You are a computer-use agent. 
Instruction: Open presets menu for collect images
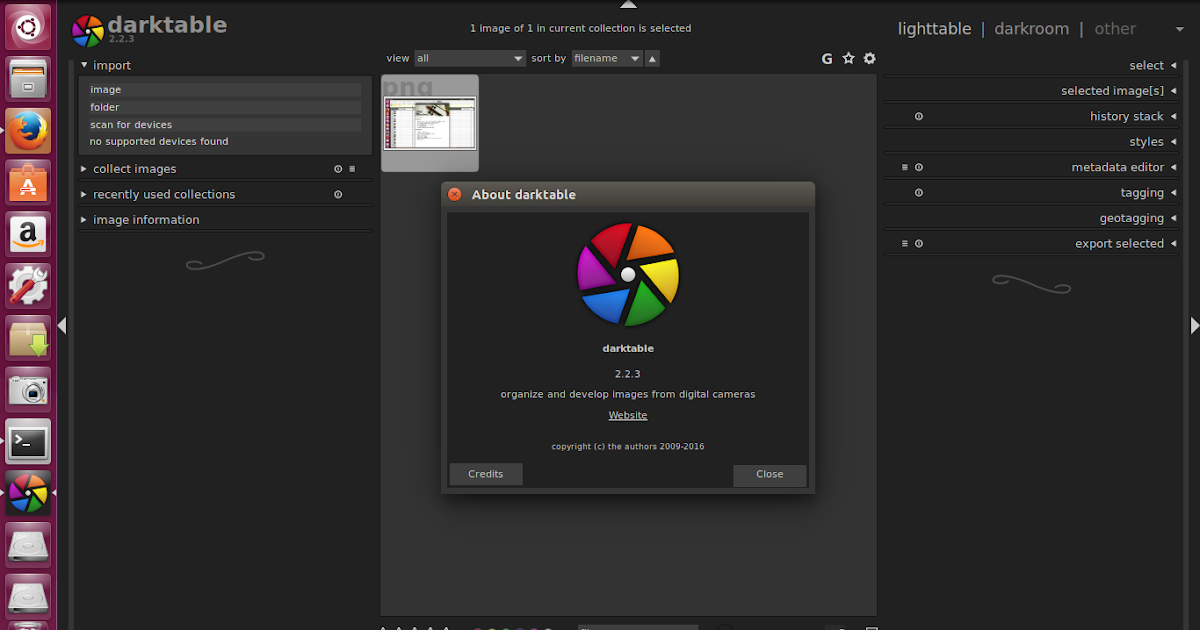tap(352, 169)
